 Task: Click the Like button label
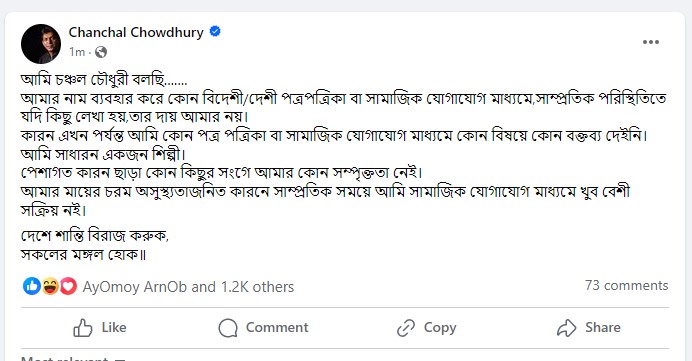click(114, 327)
